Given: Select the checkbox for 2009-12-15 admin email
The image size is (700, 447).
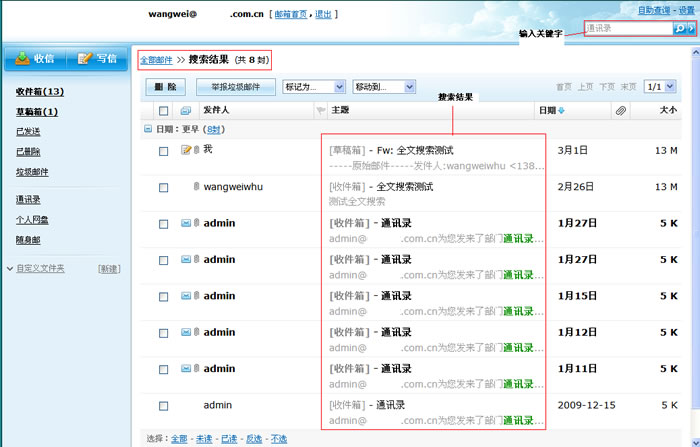Looking at the screenshot, I should click(x=163, y=406).
